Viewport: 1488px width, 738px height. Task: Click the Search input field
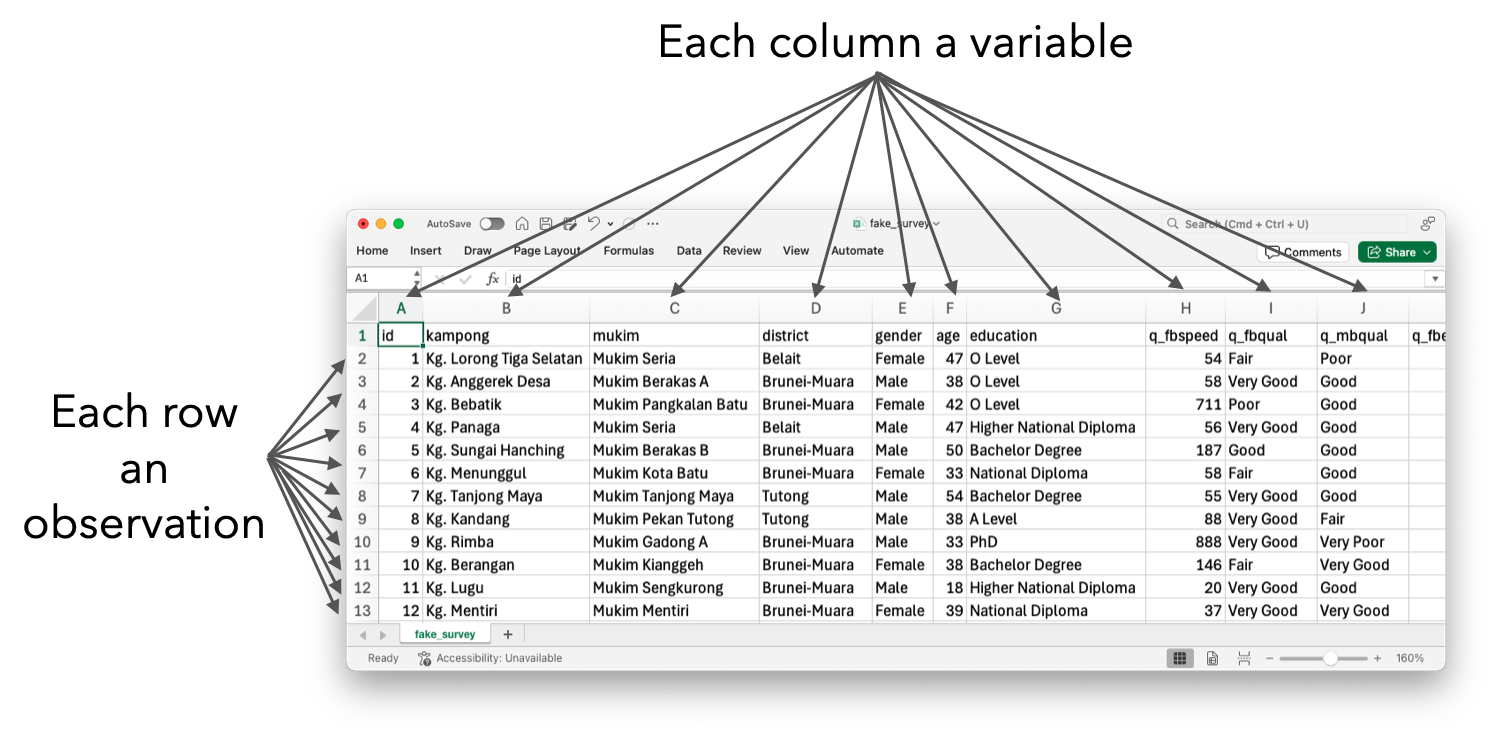(1285, 224)
